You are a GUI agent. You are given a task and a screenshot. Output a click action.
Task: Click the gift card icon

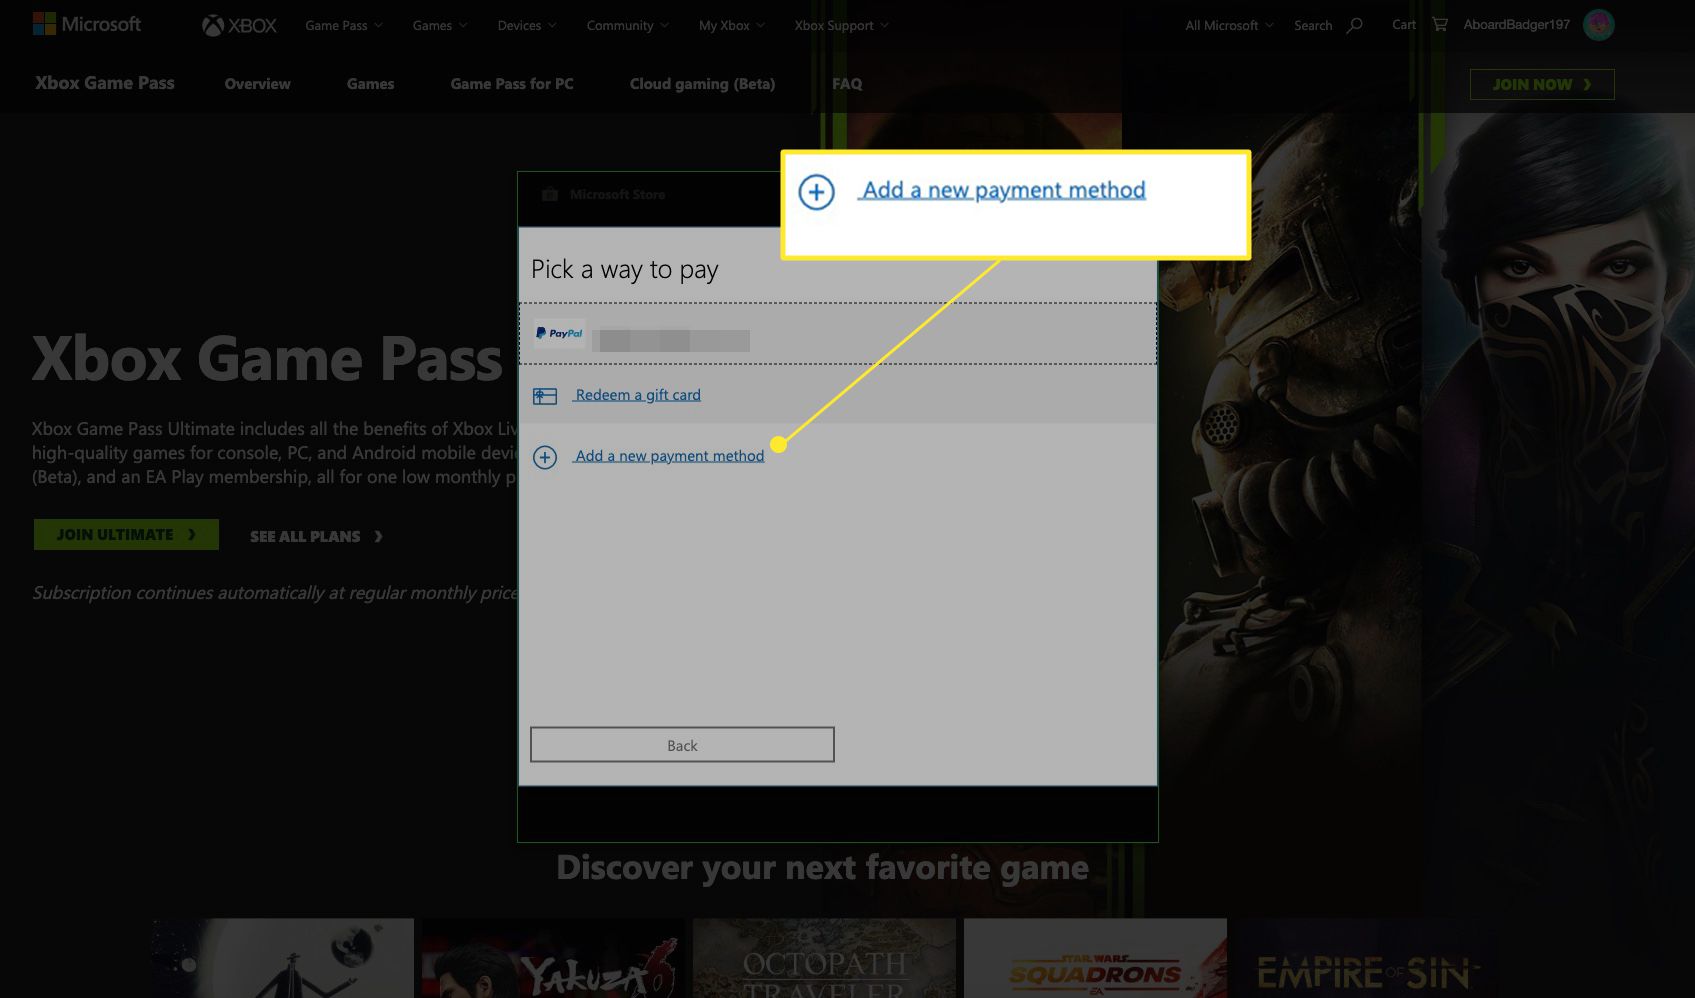[545, 396]
